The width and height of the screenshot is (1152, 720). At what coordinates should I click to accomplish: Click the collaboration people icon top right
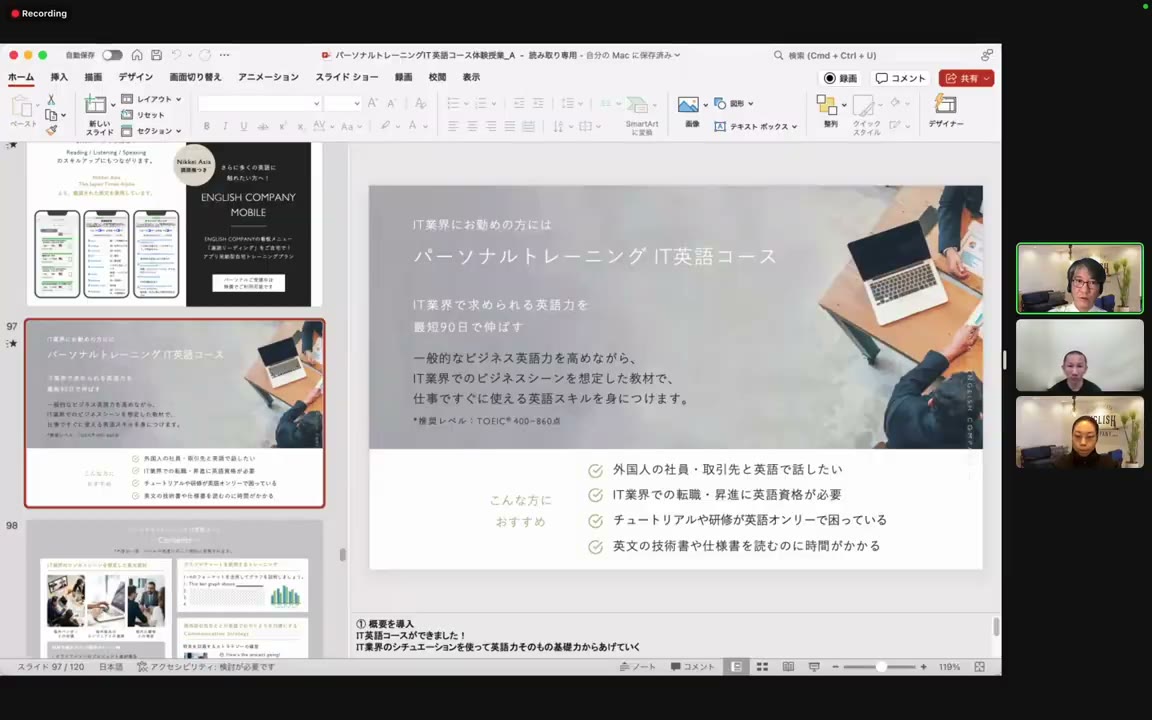click(x=987, y=55)
